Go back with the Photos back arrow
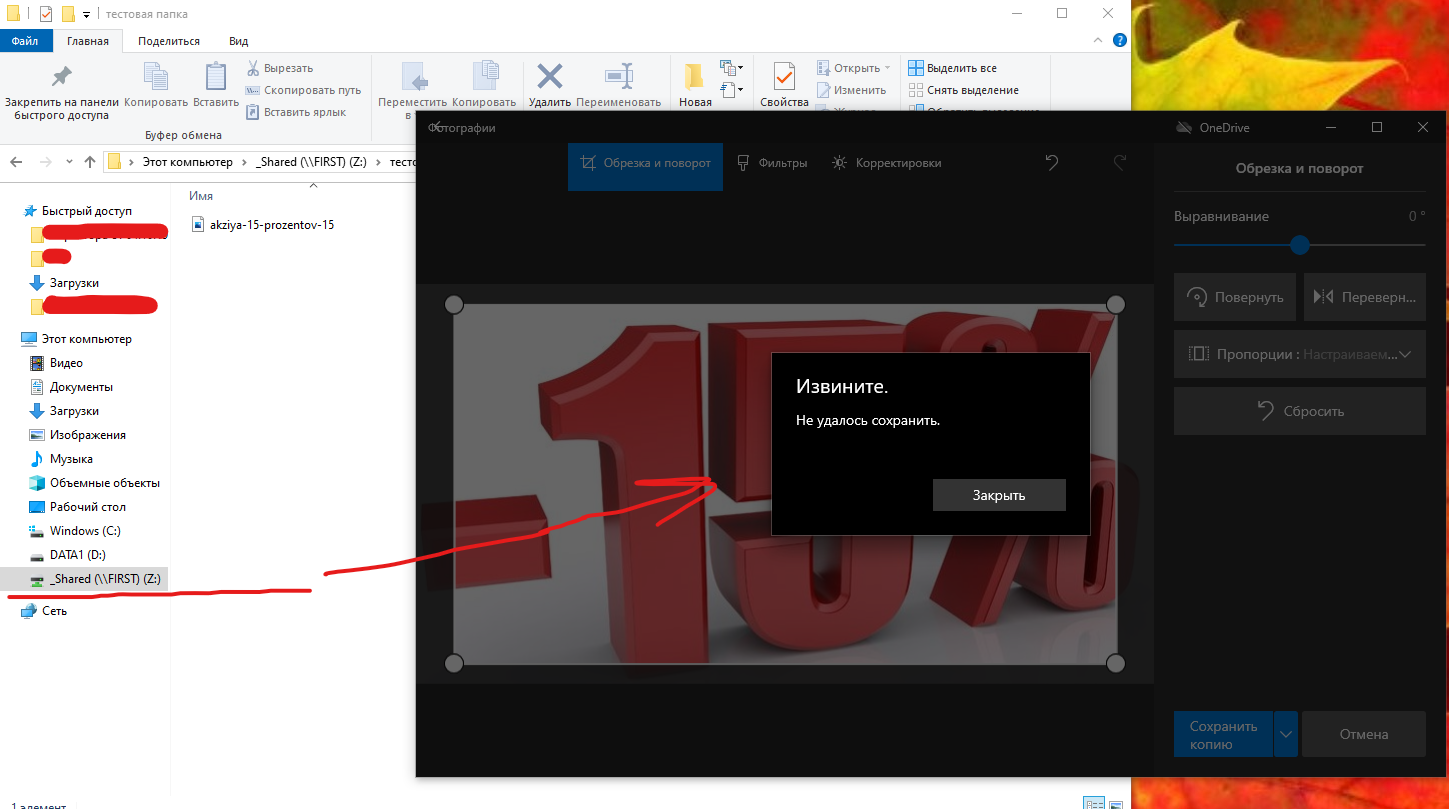 coord(435,127)
